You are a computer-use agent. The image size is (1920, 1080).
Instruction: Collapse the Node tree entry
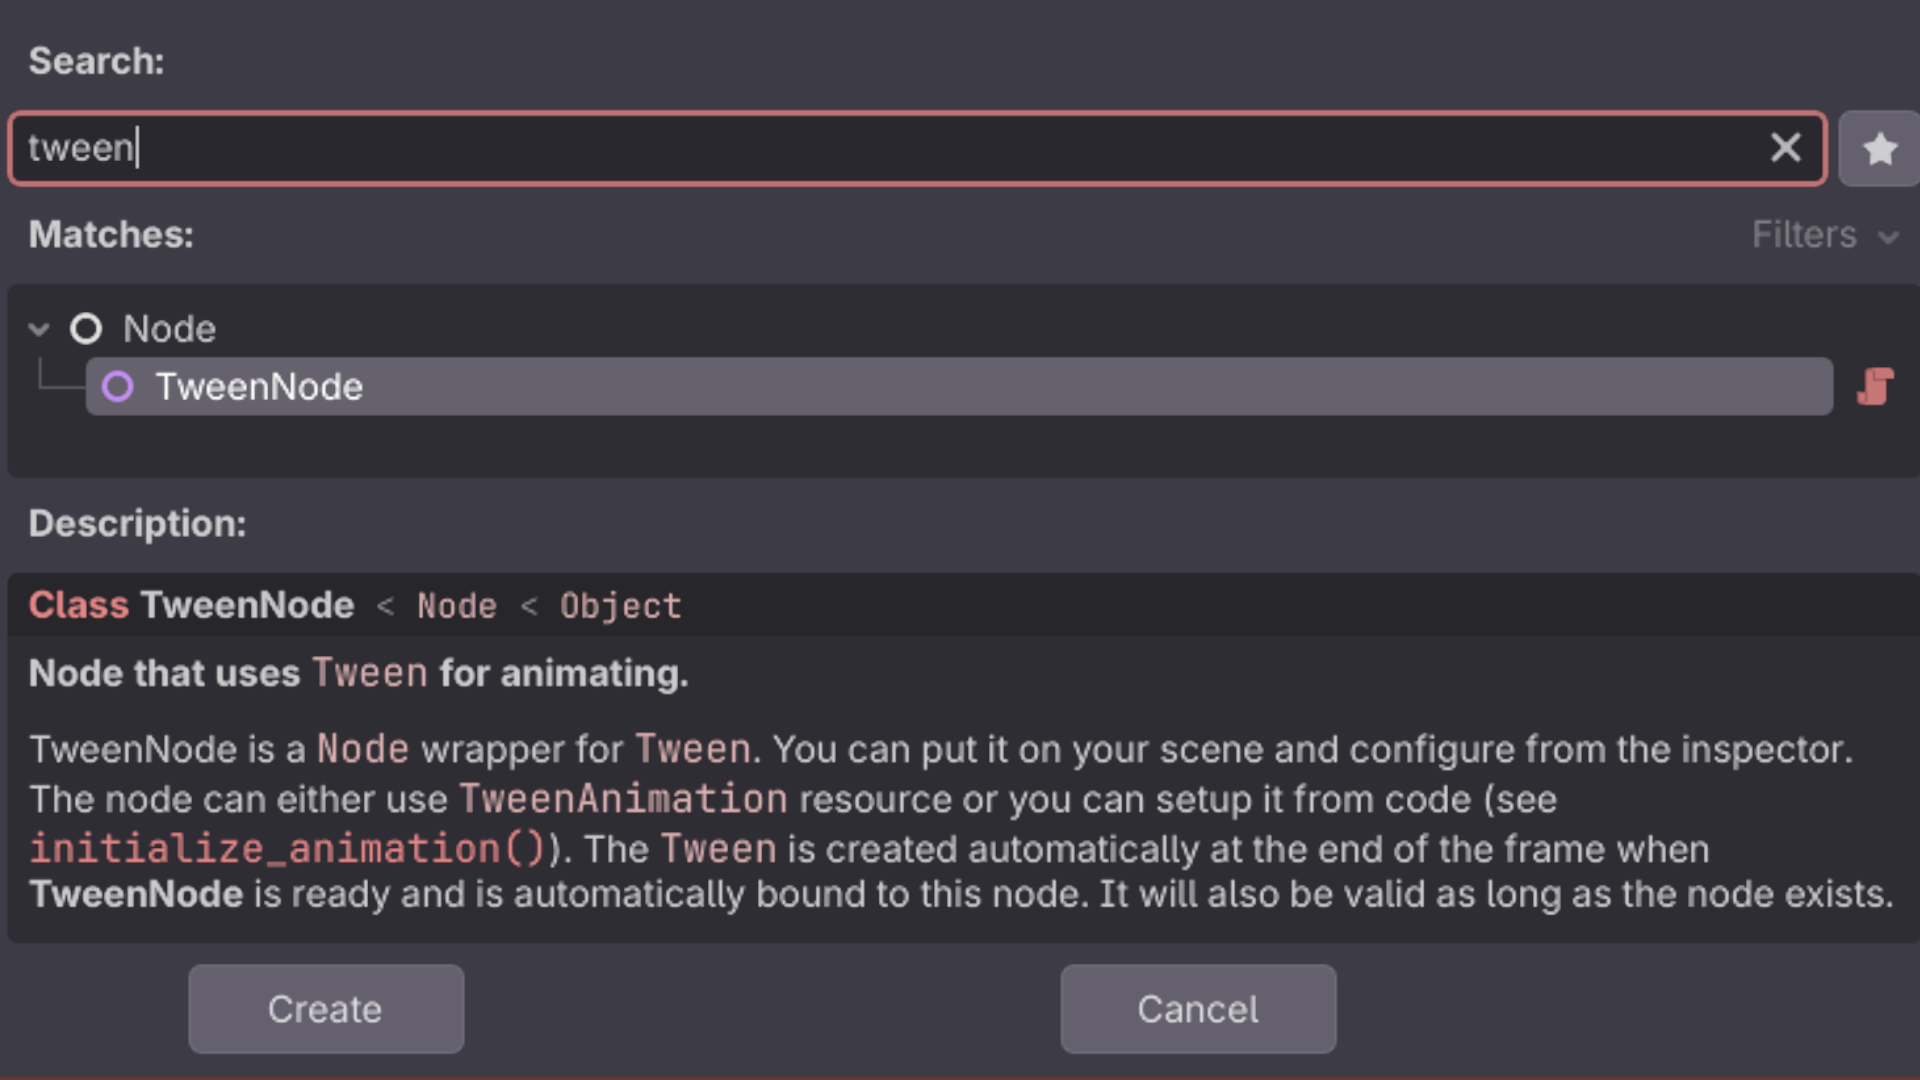(39, 329)
